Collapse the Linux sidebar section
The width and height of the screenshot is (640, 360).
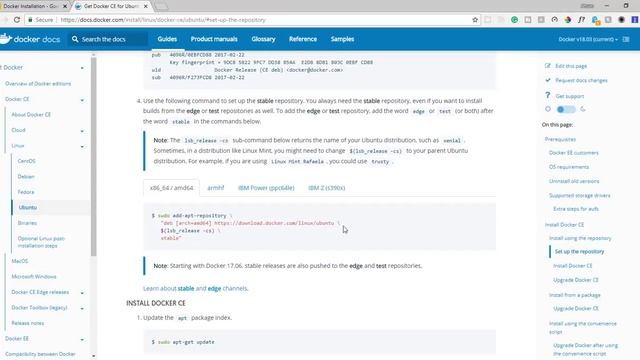[82, 147]
